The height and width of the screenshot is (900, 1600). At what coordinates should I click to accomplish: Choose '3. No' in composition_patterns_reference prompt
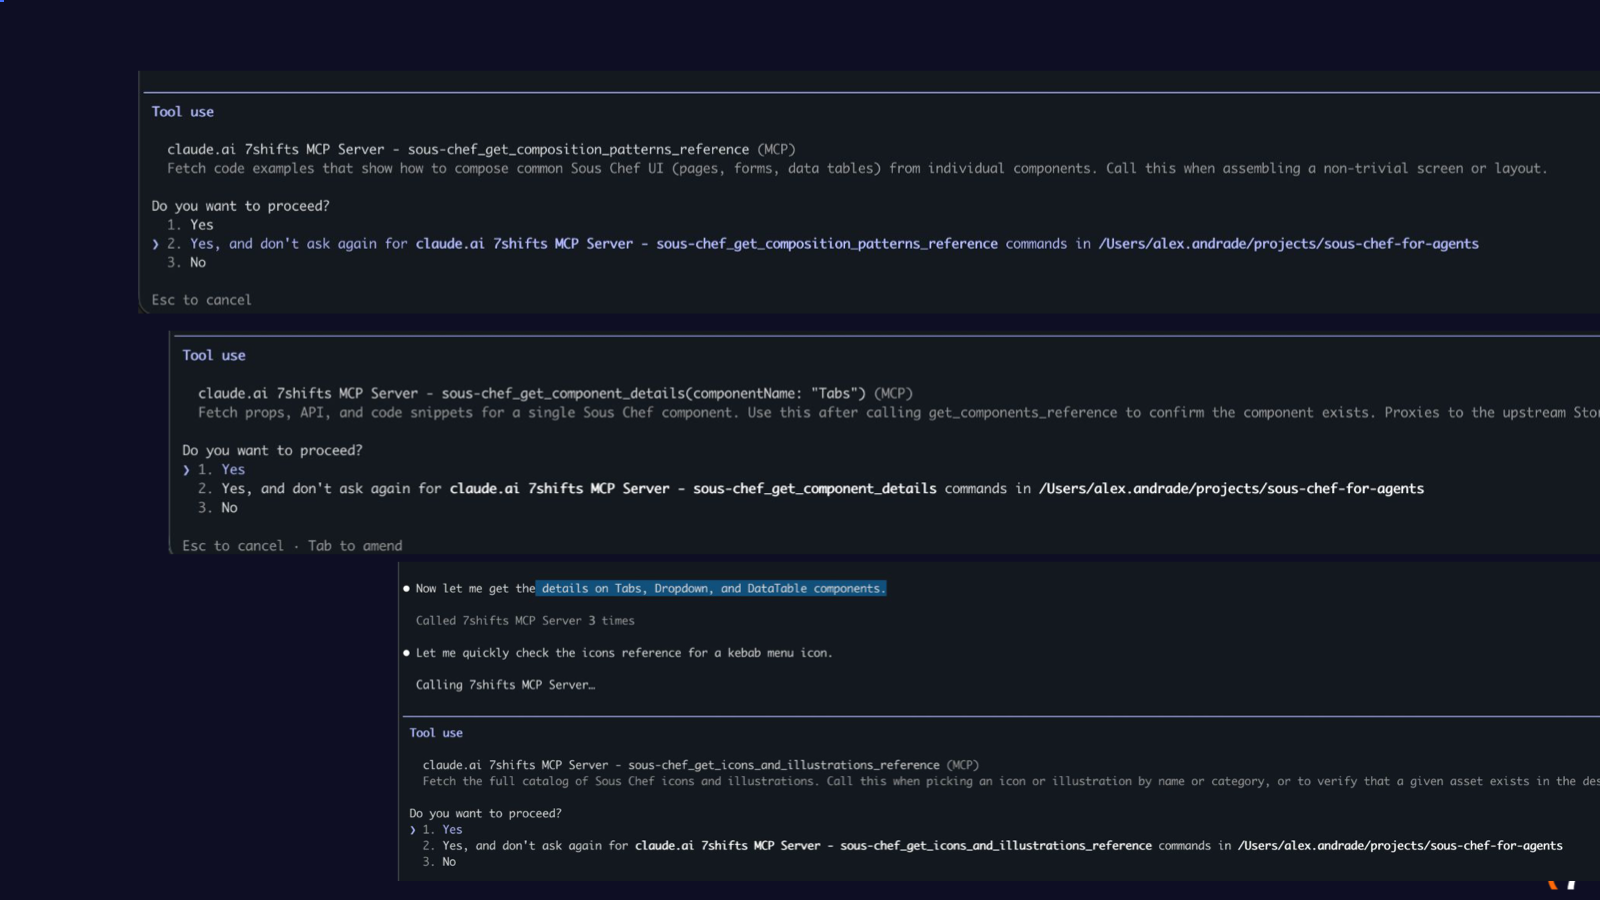click(x=187, y=263)
